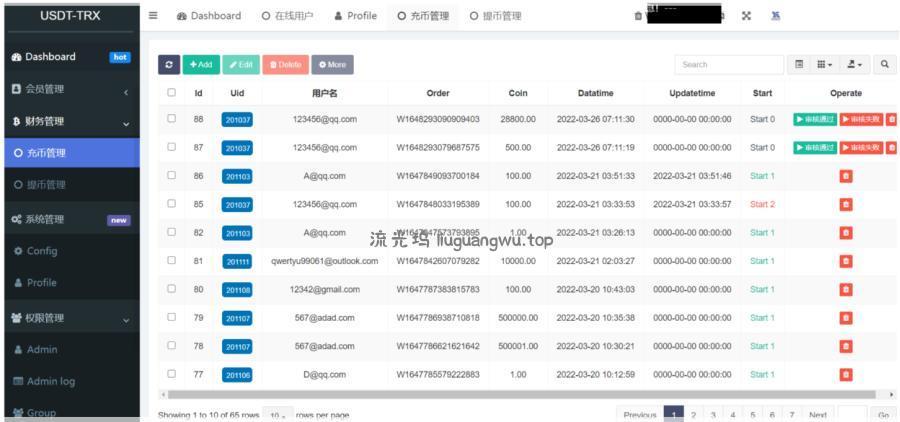Click the fullscreen icon in top bar
The height and width of the screenshot is (422, 900).
[x=747, y=16]
